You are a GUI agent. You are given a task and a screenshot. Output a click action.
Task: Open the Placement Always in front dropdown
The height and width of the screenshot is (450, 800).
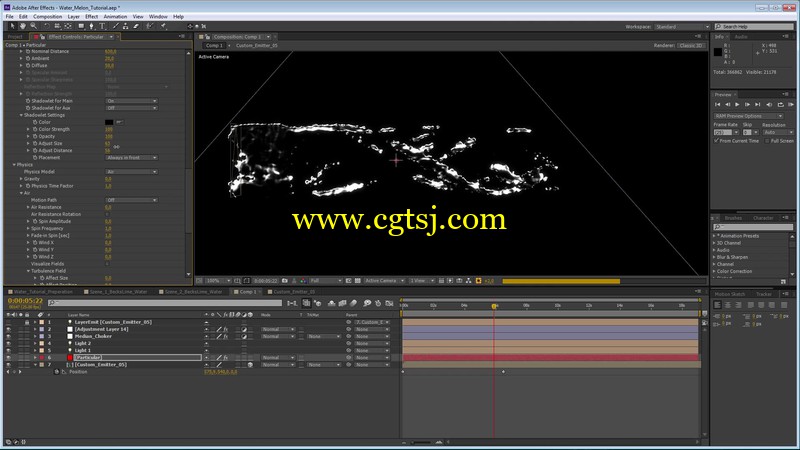pyautogui.click(x=131, y=158)
